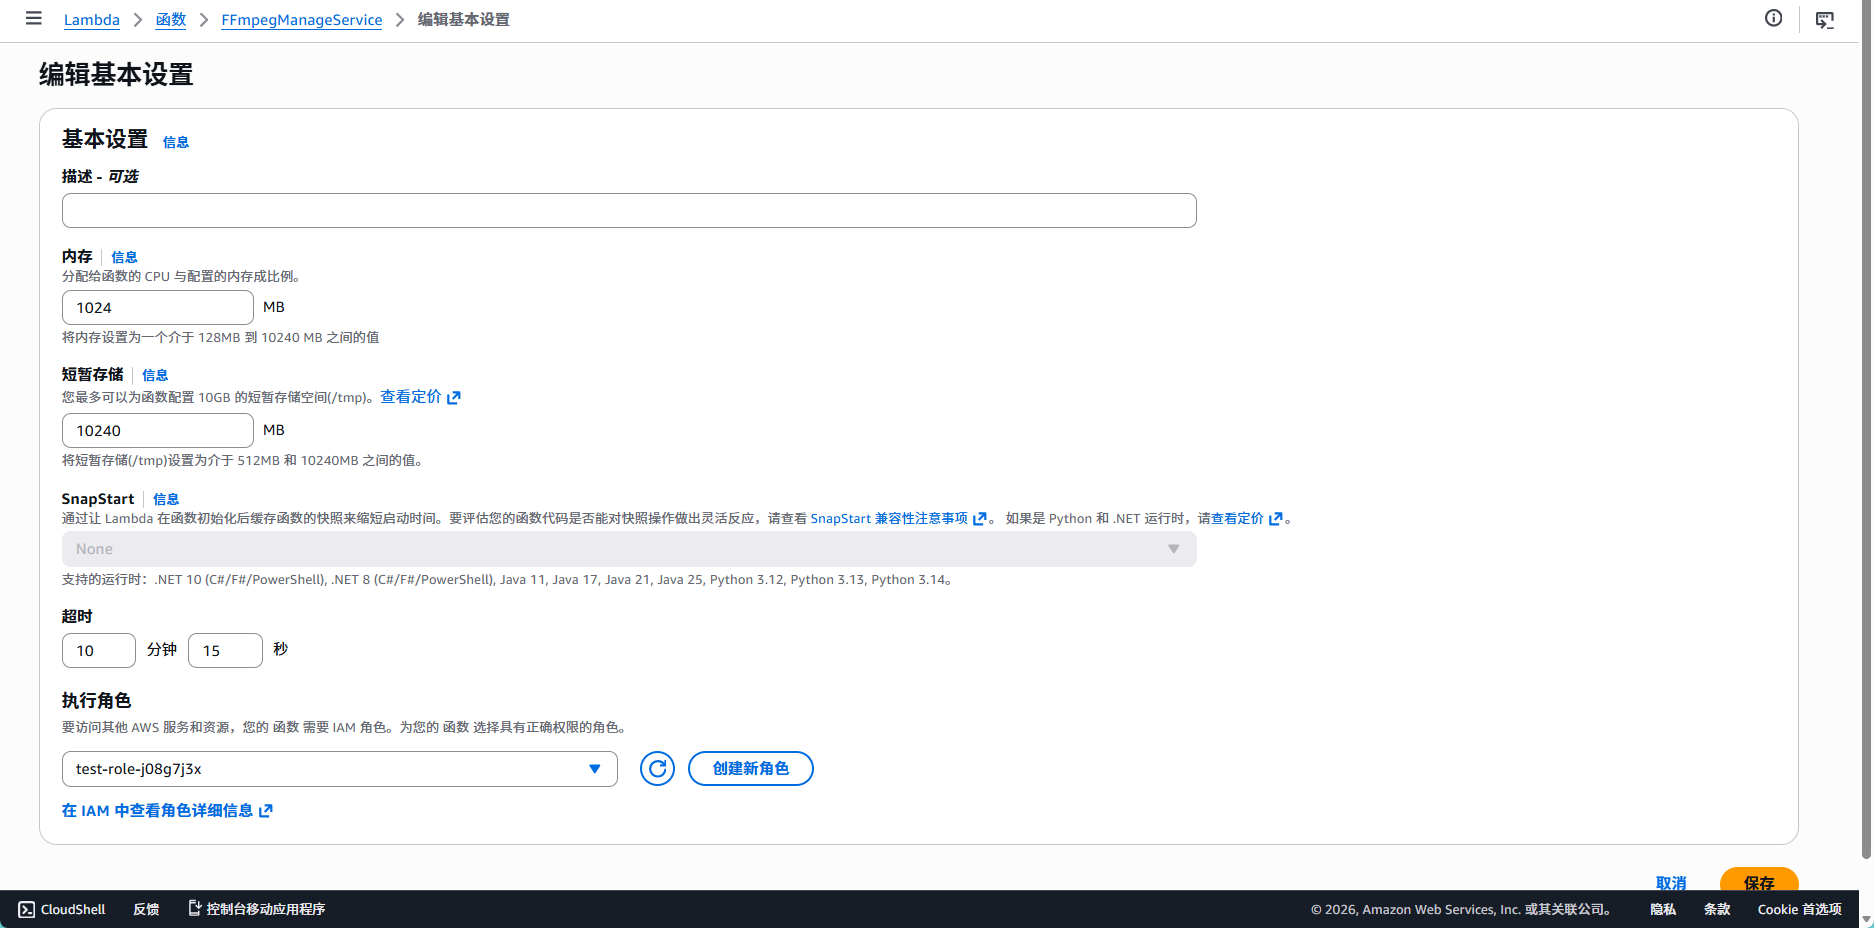Focus the description text field
This screenshot has height=928, width=1874.
(628, 211)
